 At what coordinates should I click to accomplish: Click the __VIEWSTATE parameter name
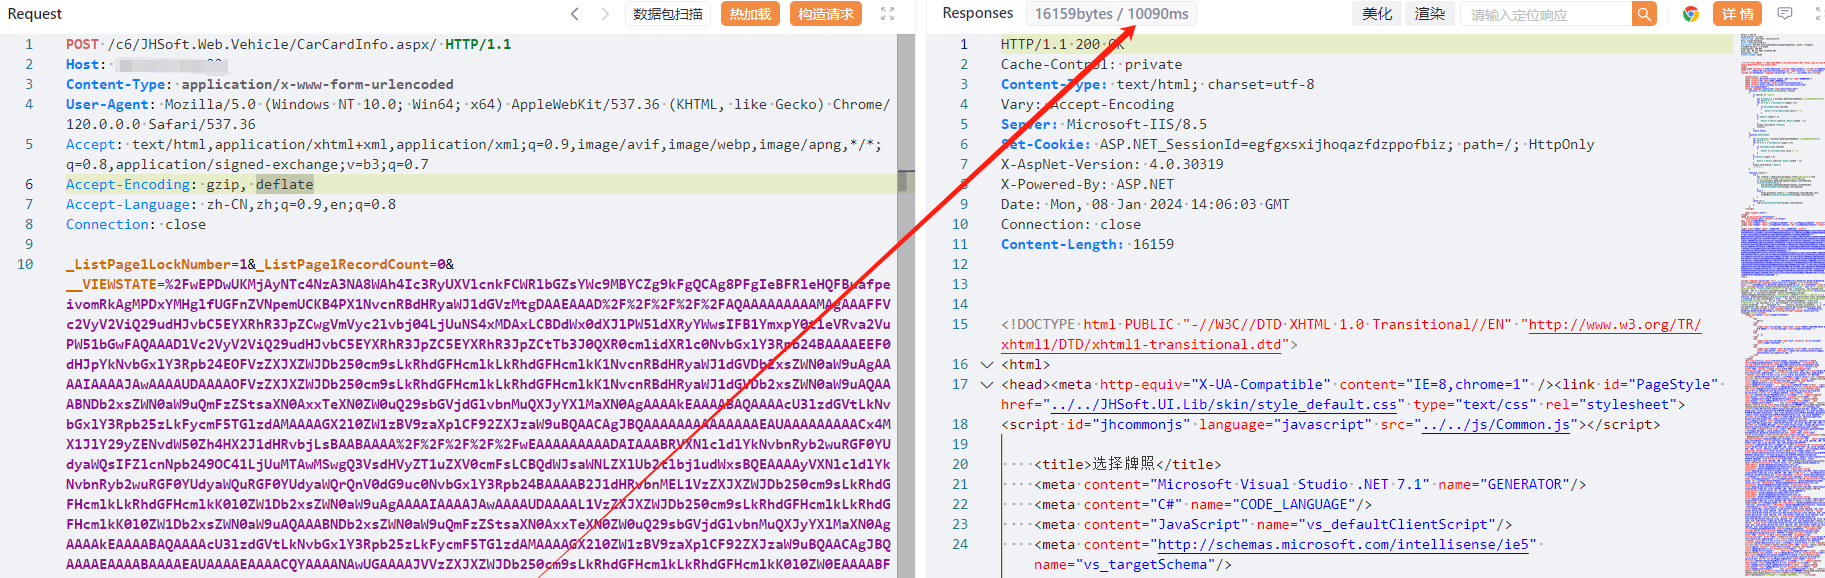click(111, 285)
